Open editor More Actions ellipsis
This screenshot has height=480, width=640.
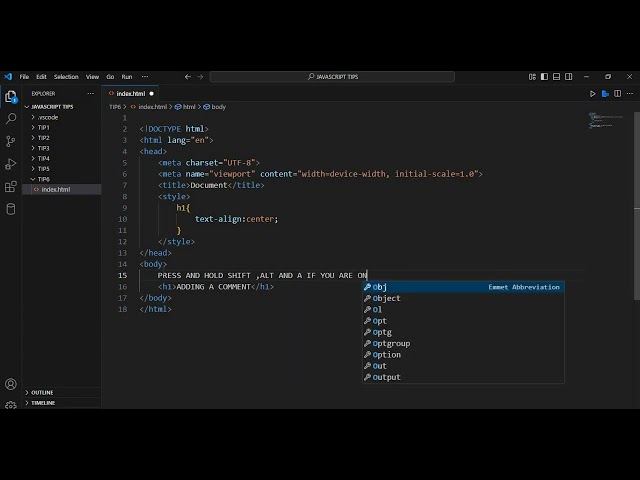pyautogui.click(x=630, y=94)
